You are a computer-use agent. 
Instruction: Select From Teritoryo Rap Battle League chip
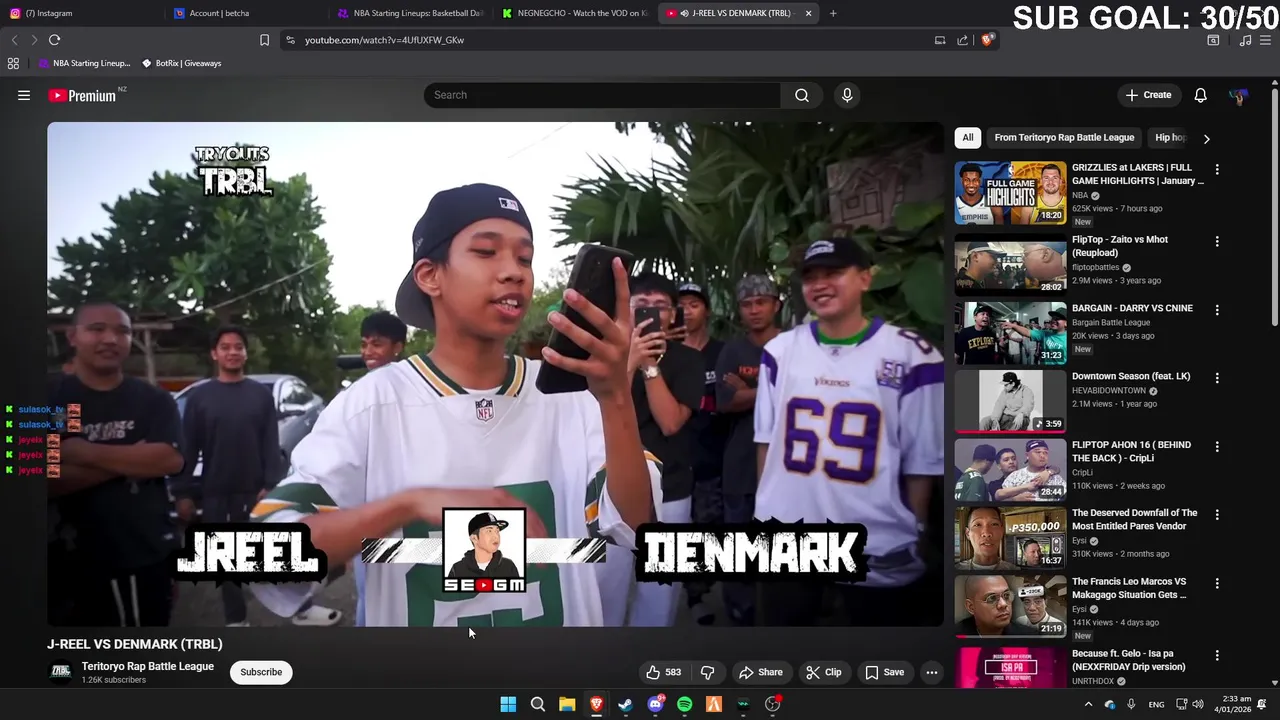[1064, 138]
